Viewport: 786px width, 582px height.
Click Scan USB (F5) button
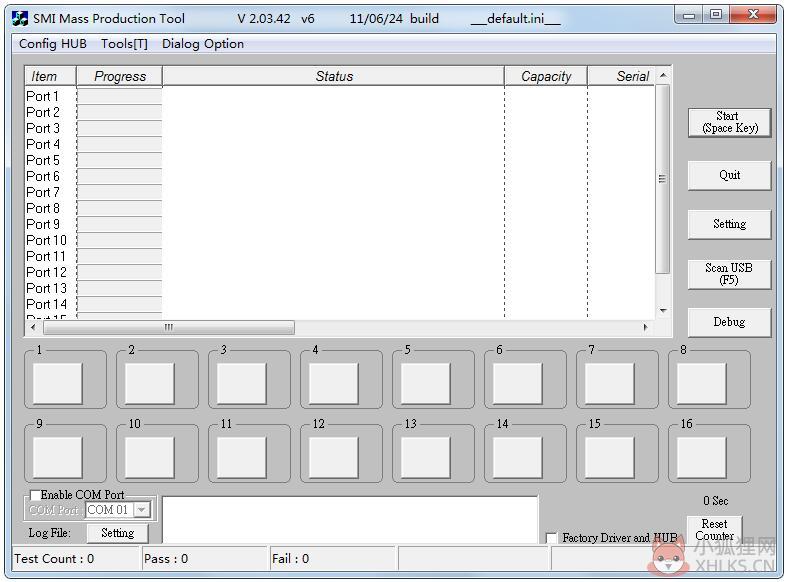[729, 274]
